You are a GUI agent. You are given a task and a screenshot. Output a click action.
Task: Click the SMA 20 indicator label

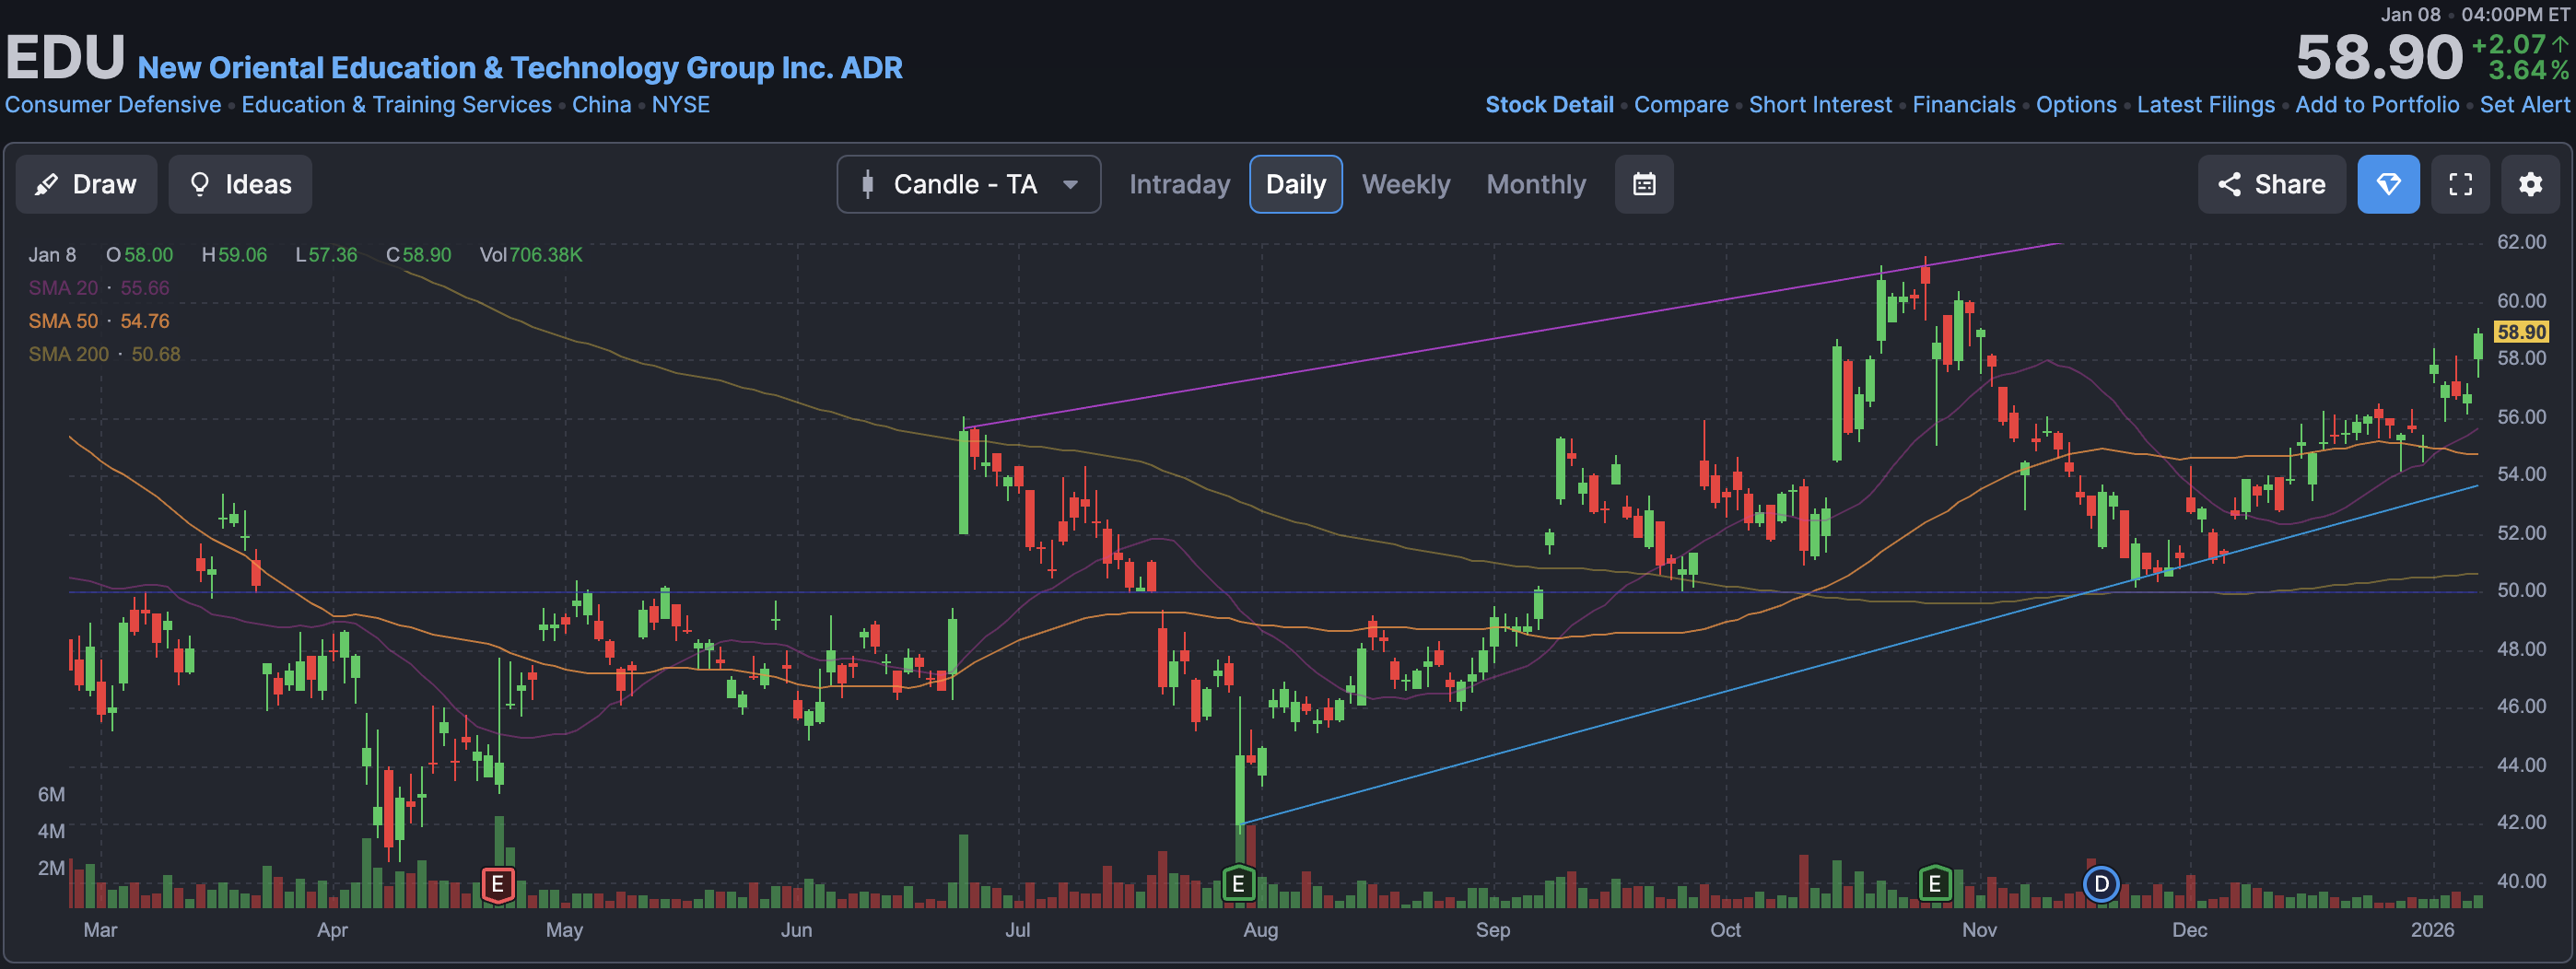click(63, 288)
